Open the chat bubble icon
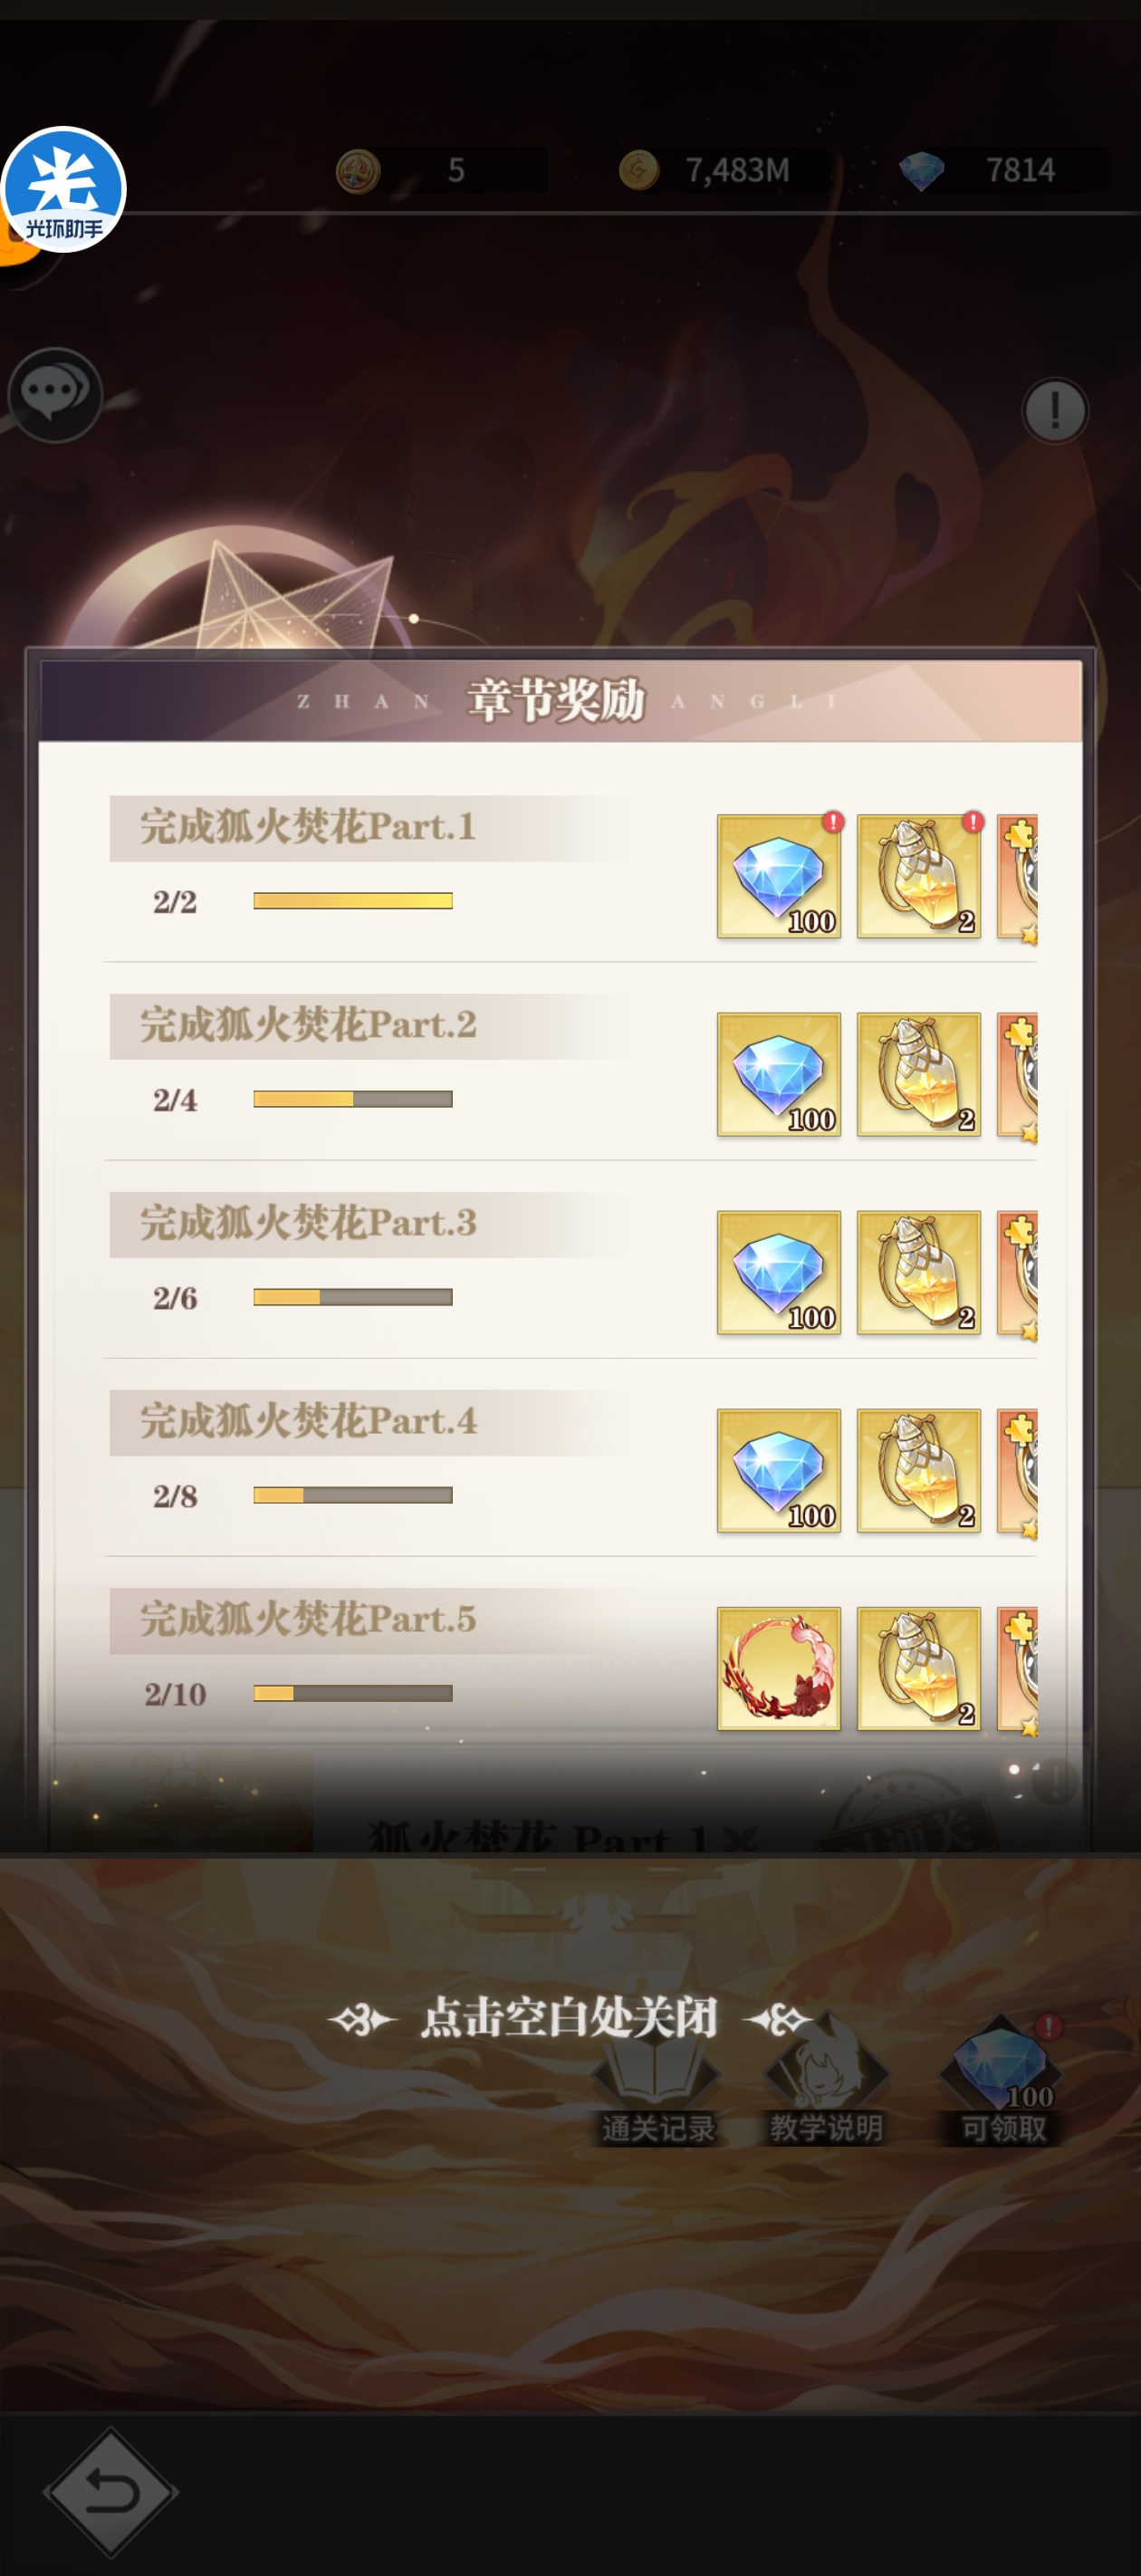The image size is (1141, 2576). pos(55,394)
